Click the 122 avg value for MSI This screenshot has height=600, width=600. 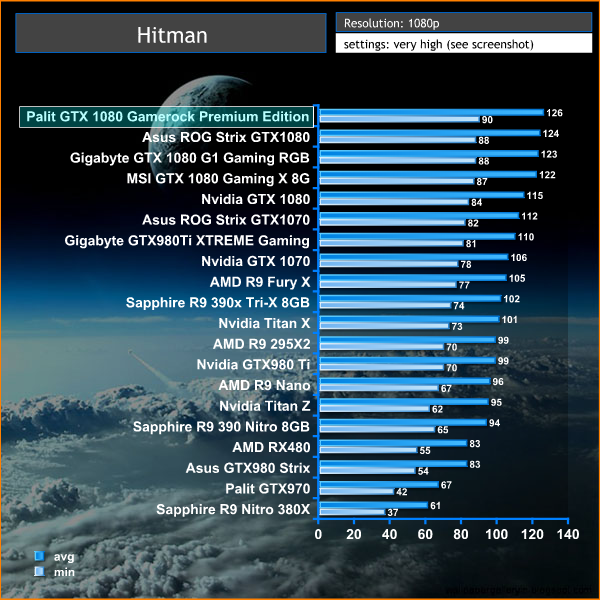click(x=547, y=175)
